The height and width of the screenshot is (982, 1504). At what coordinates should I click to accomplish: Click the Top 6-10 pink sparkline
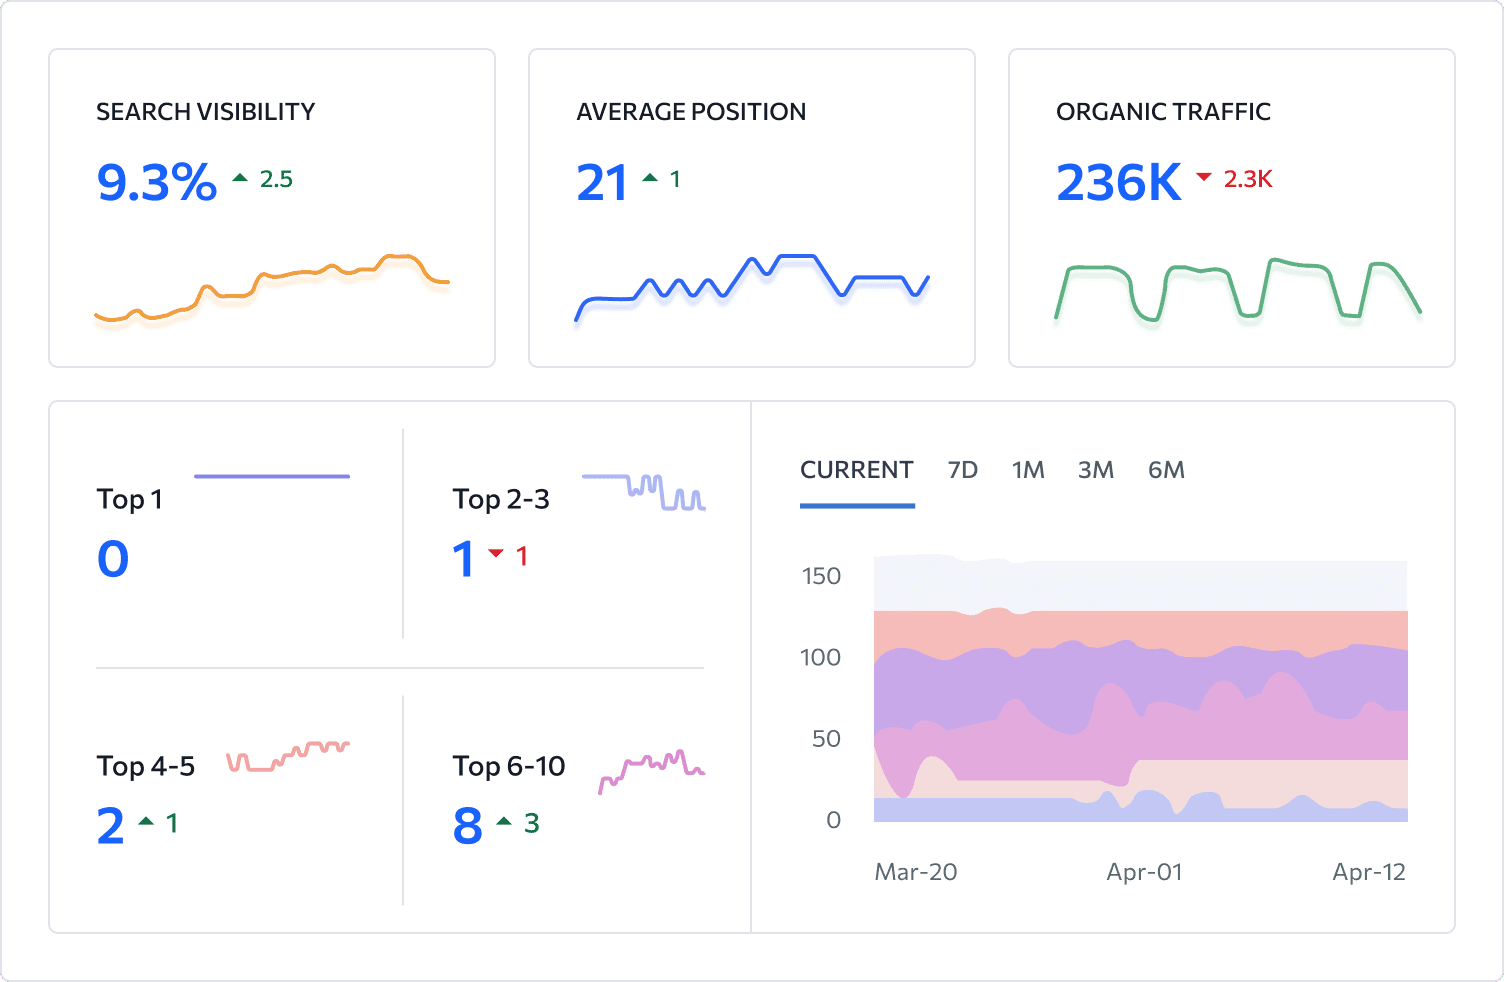pos(652,768)
